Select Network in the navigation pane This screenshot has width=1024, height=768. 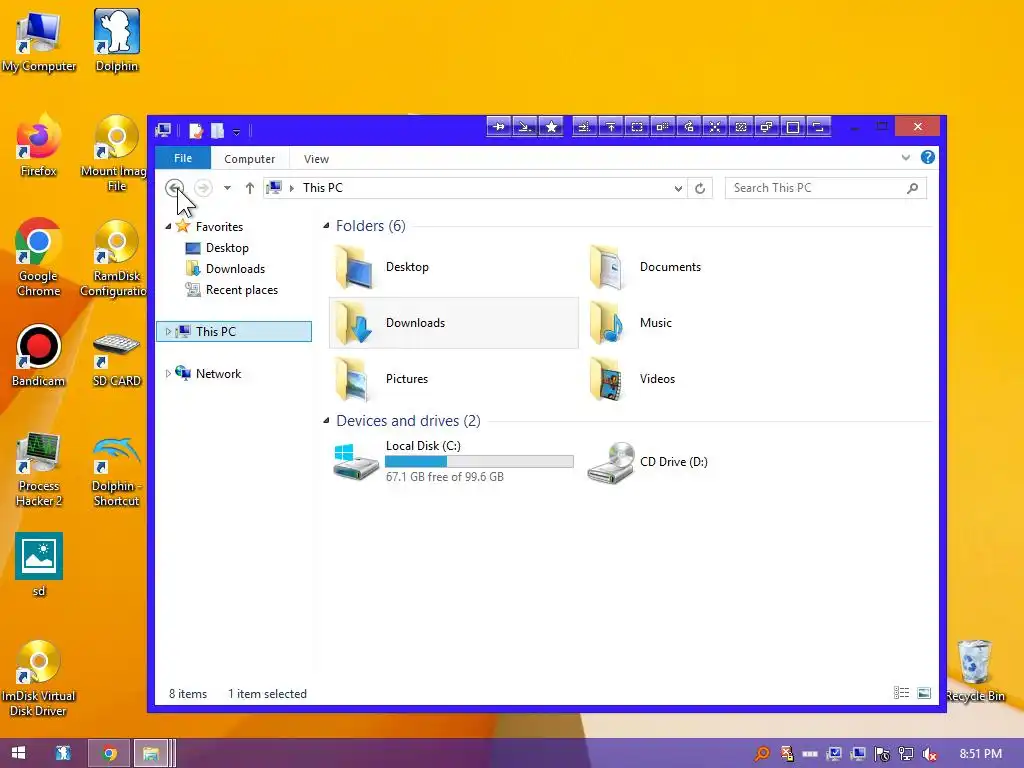click(218, 374)
